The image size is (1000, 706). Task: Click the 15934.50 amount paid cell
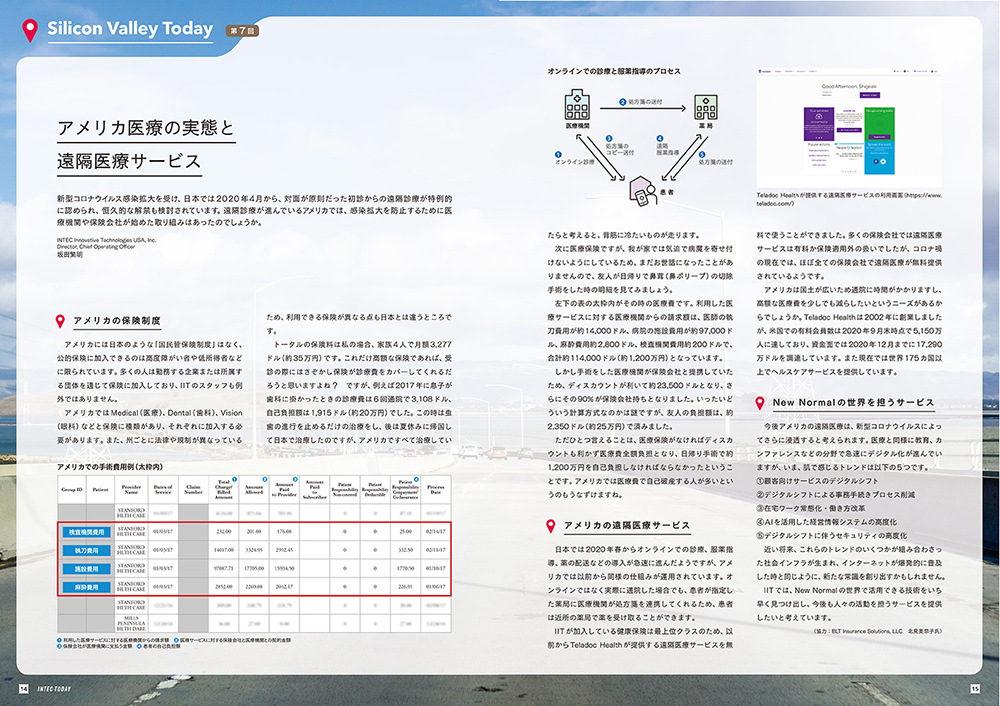(284, 568)
